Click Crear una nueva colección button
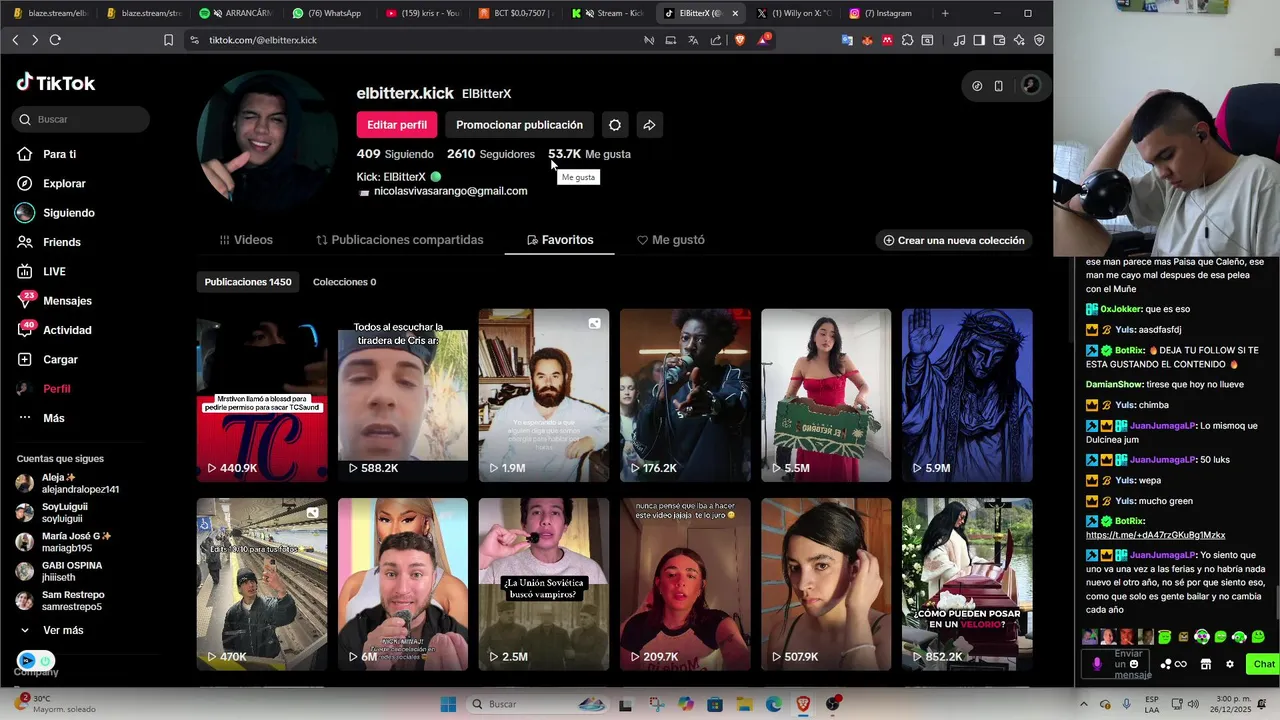This screenshot has width=1280, height=720. pyautogui.click(x=953, y=241)
